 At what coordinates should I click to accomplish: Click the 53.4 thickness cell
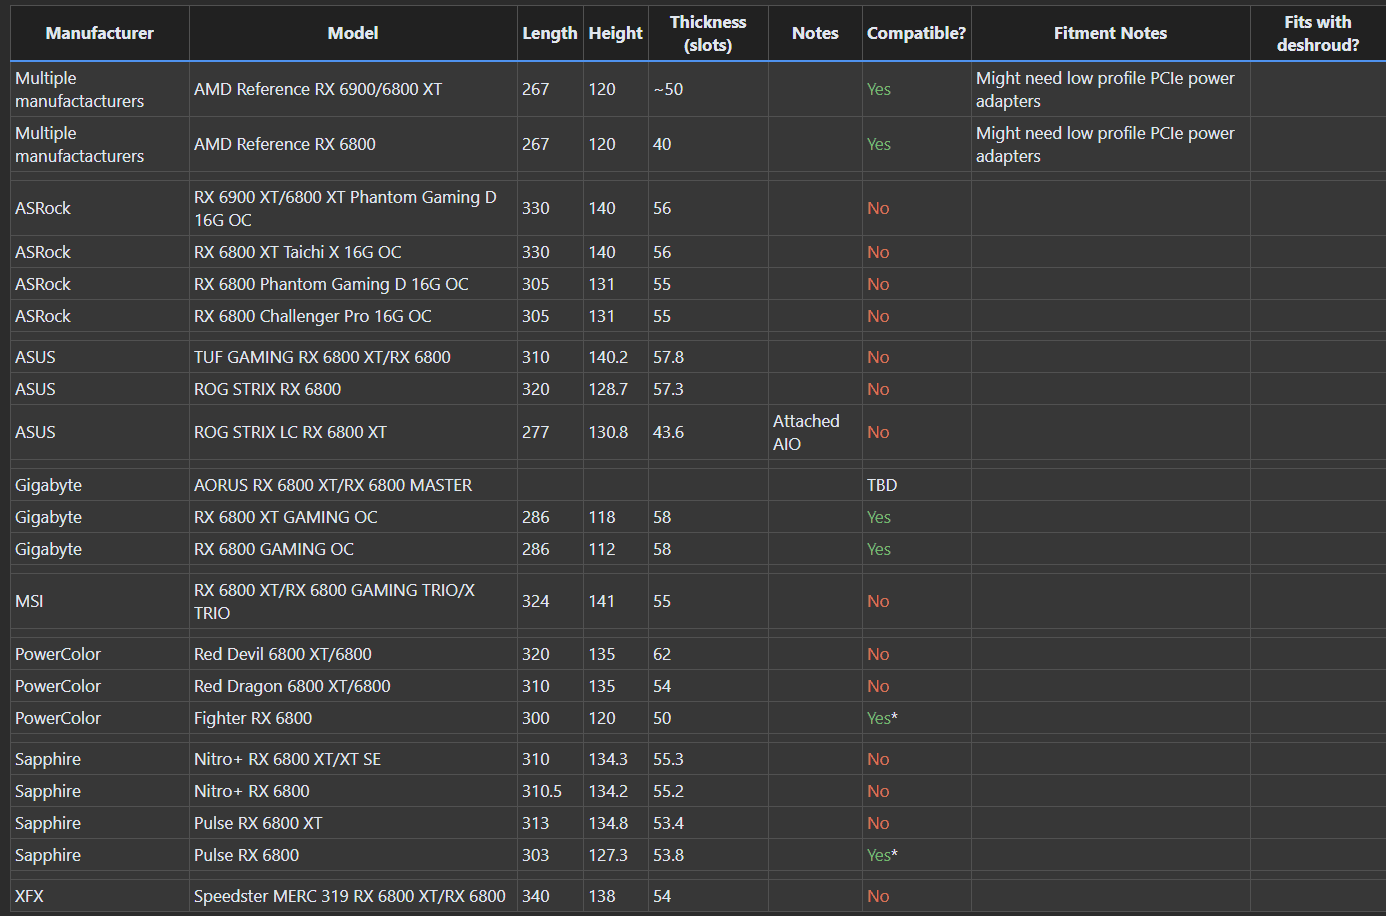(x=708, y=823)
